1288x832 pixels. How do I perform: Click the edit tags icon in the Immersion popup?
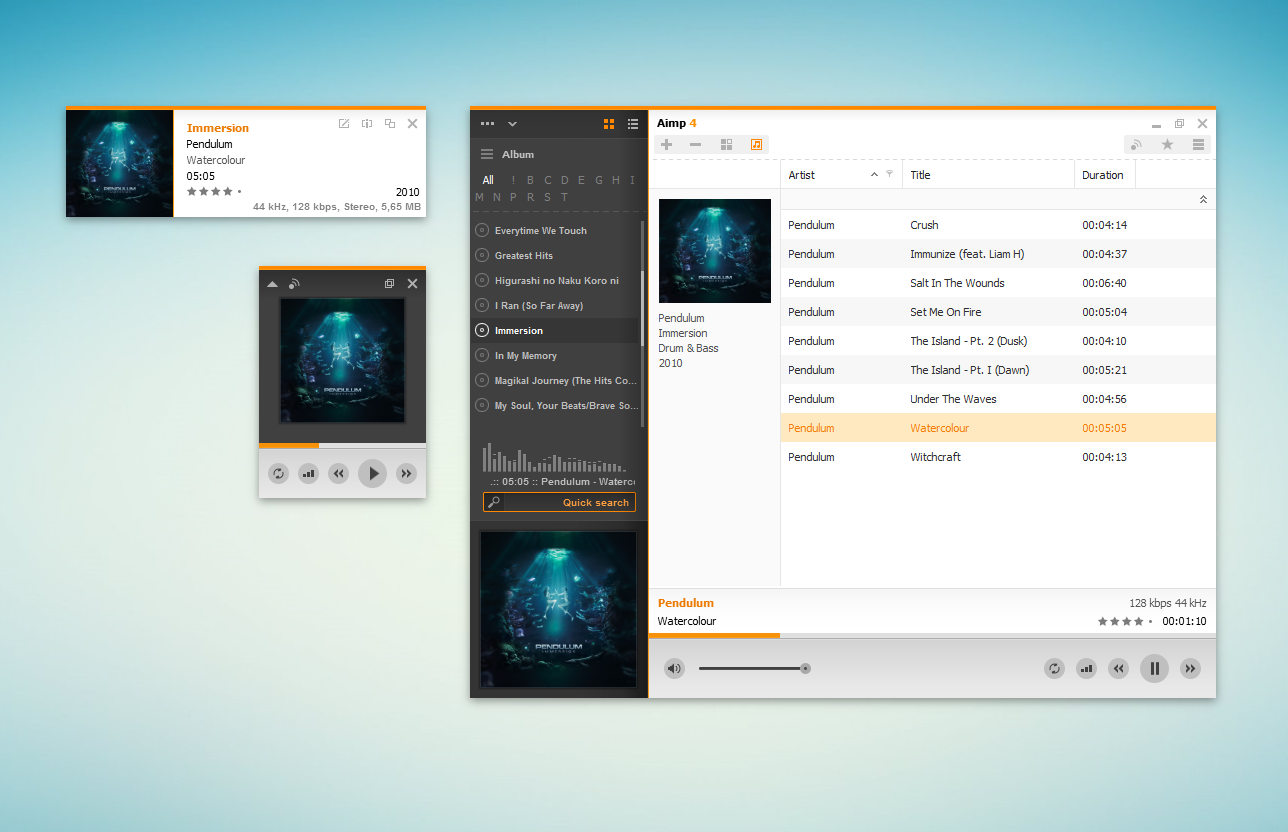click(344, 123)
